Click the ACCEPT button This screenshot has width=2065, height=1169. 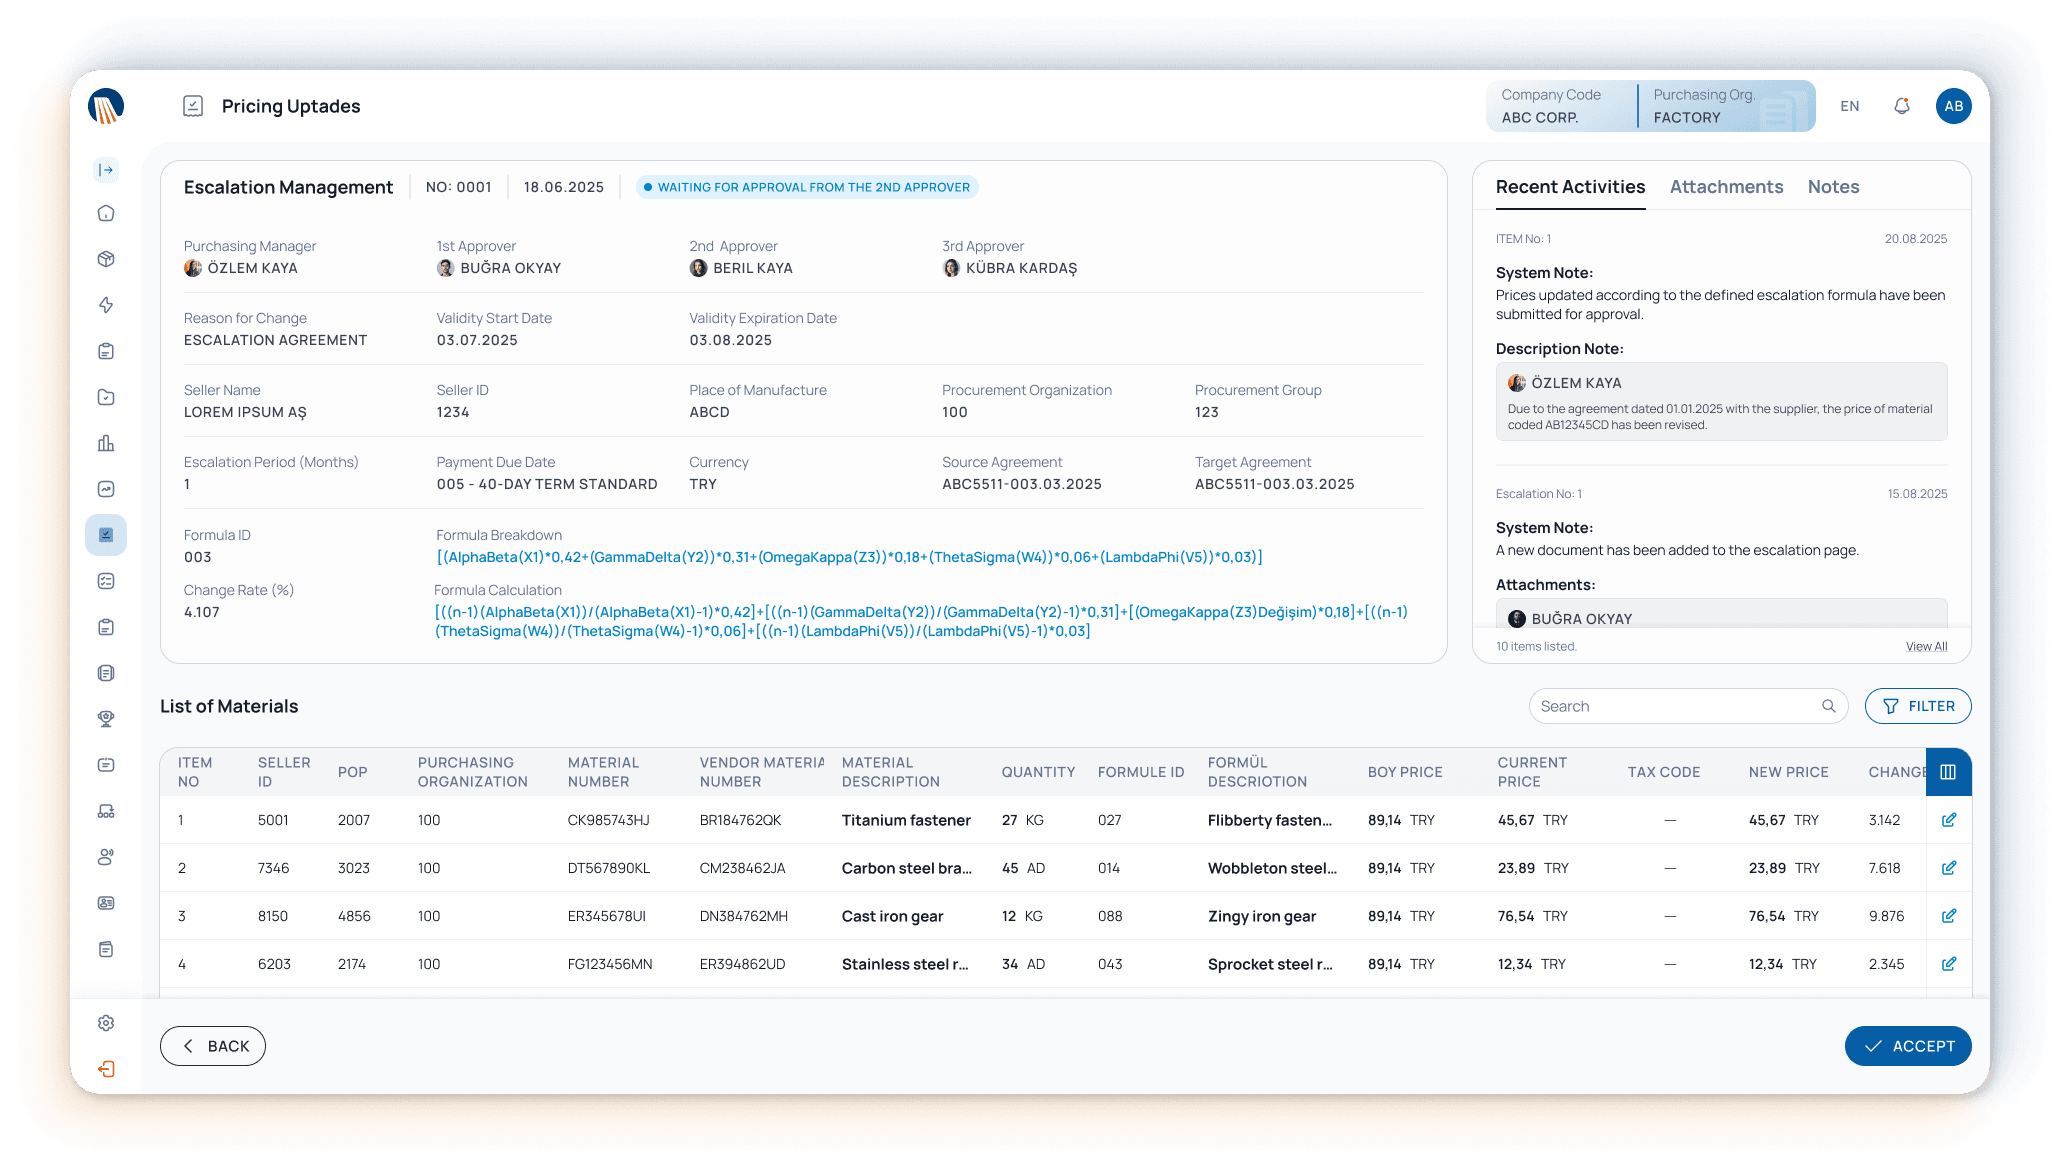[x=1908, y=1046]
